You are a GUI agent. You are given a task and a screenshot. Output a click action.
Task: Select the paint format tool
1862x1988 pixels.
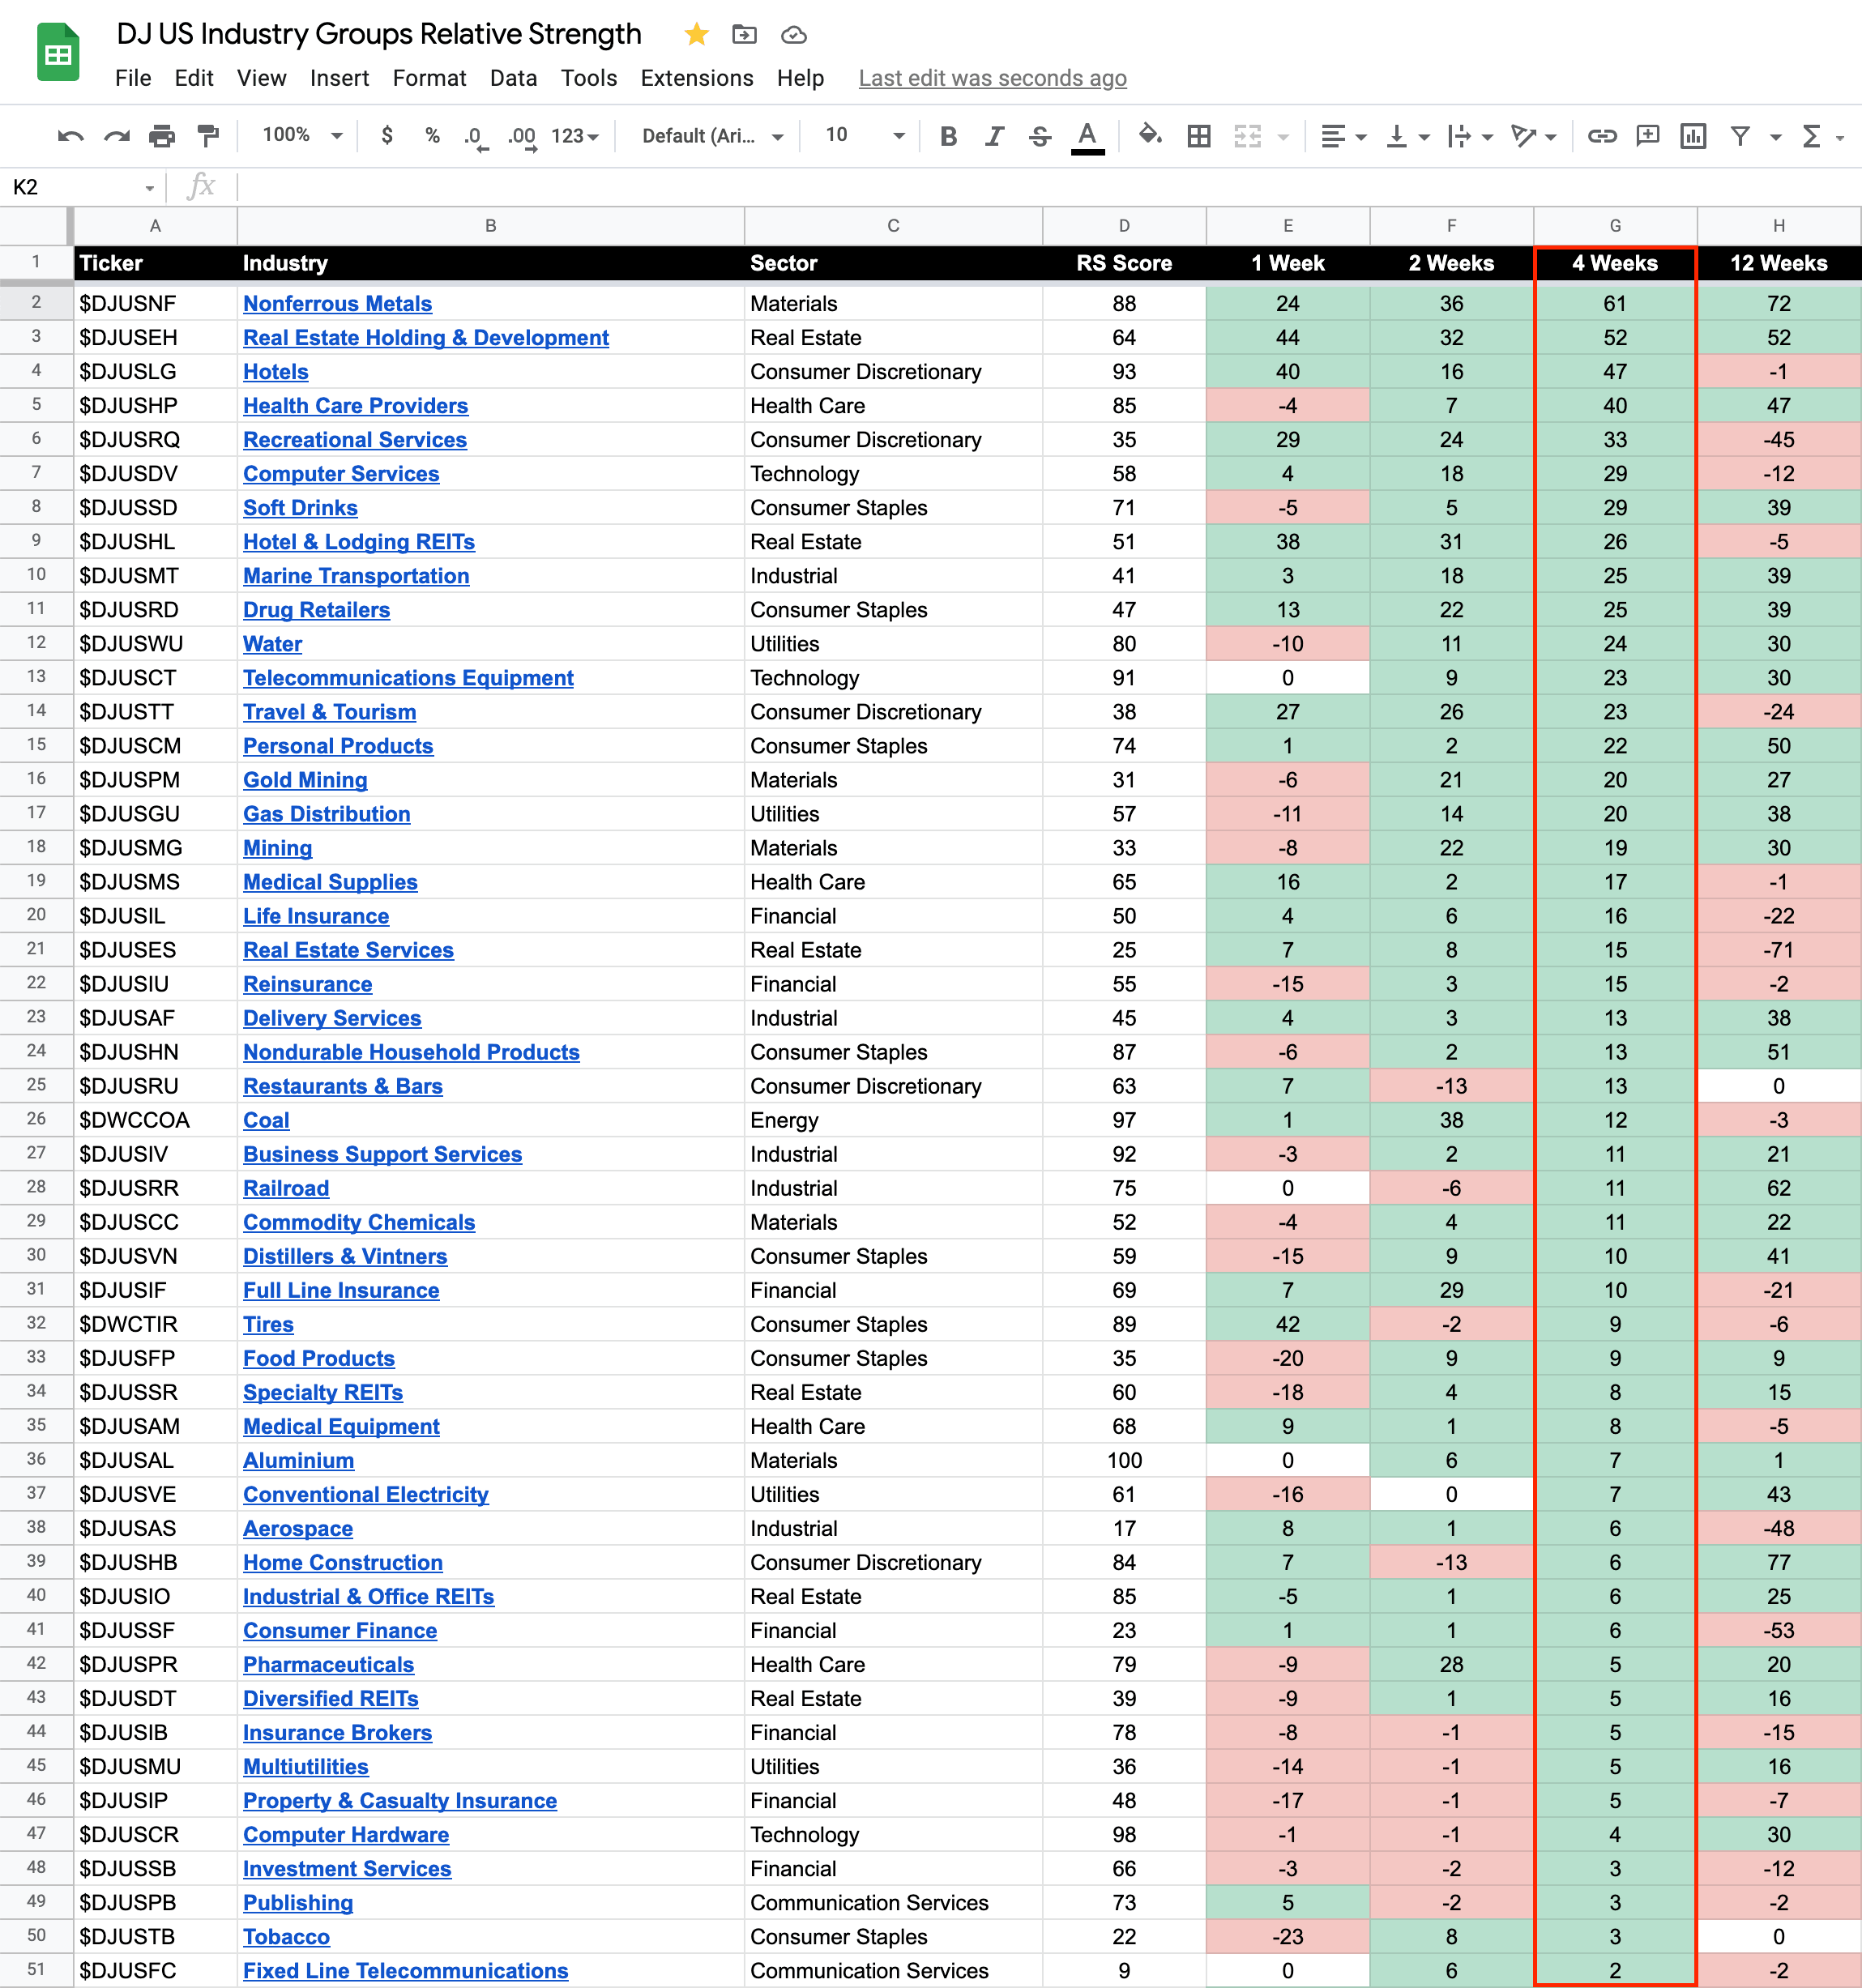pos(208,136)
